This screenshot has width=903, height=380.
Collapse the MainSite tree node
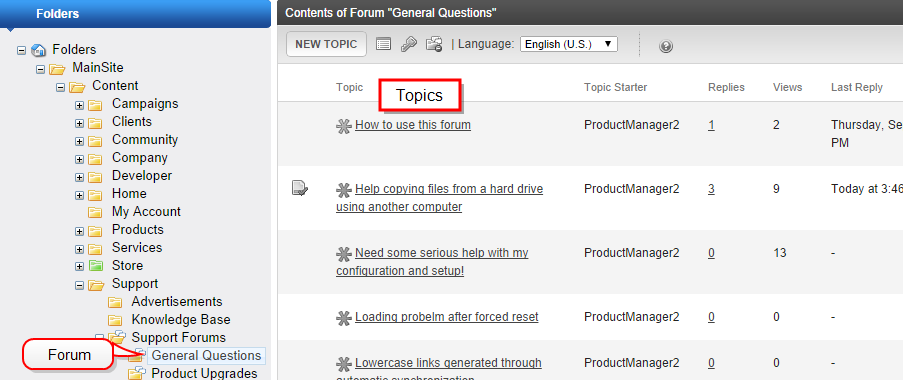[x=40, y=69]
